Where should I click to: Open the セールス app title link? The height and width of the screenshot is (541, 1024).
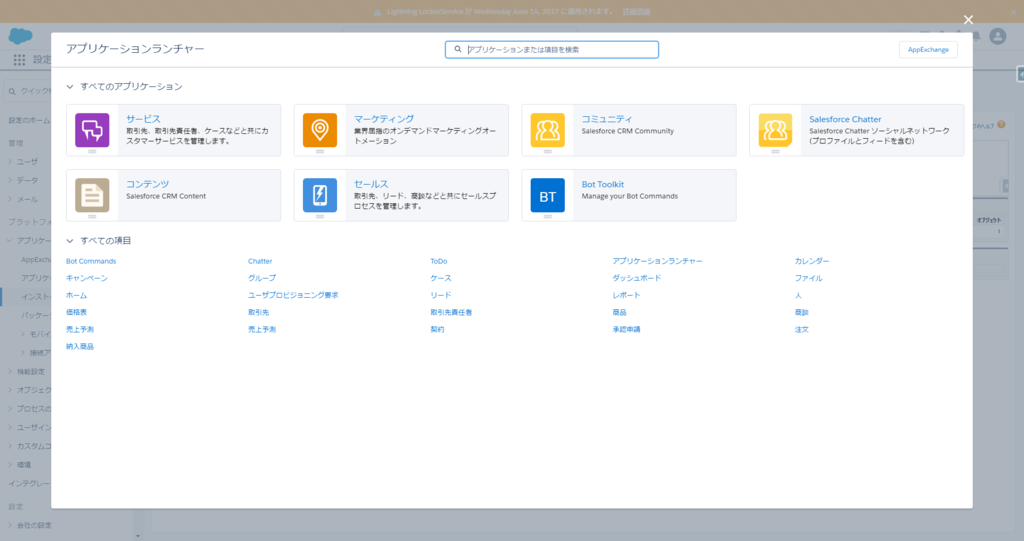coord(371,184)
